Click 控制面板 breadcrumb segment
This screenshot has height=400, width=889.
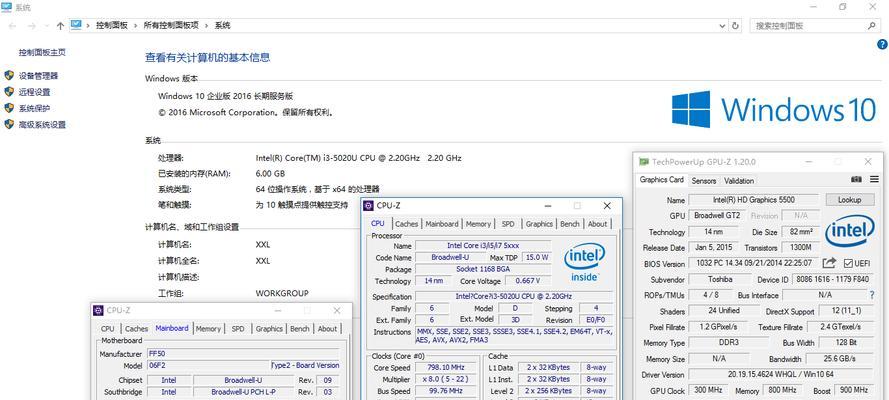click(112, 25)
